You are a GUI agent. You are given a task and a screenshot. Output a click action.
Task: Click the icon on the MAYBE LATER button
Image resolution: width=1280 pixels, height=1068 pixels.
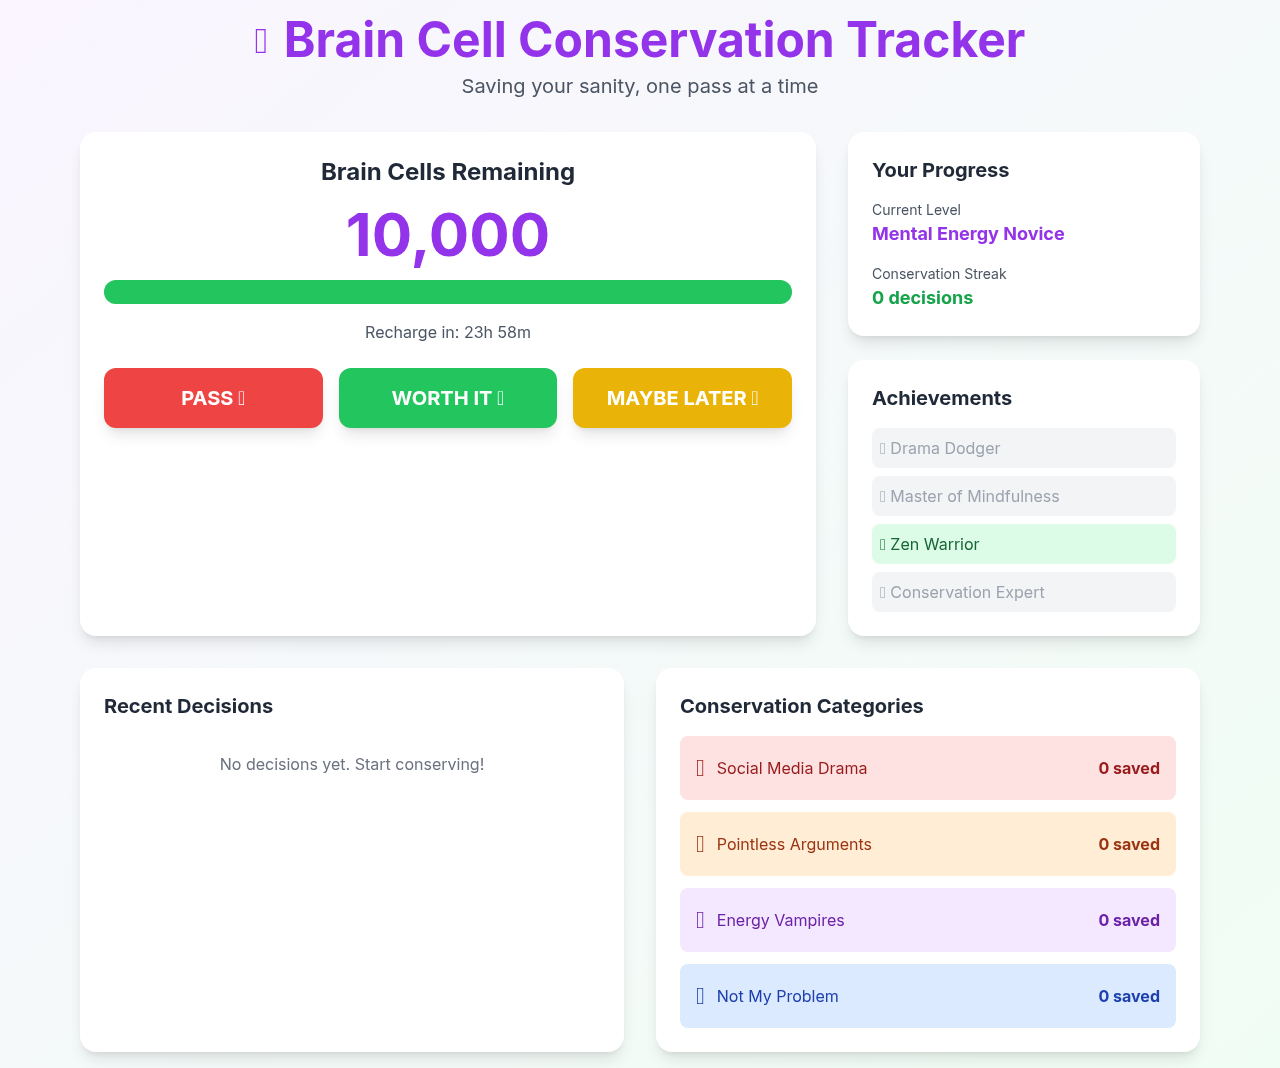(x=756, y=398)
